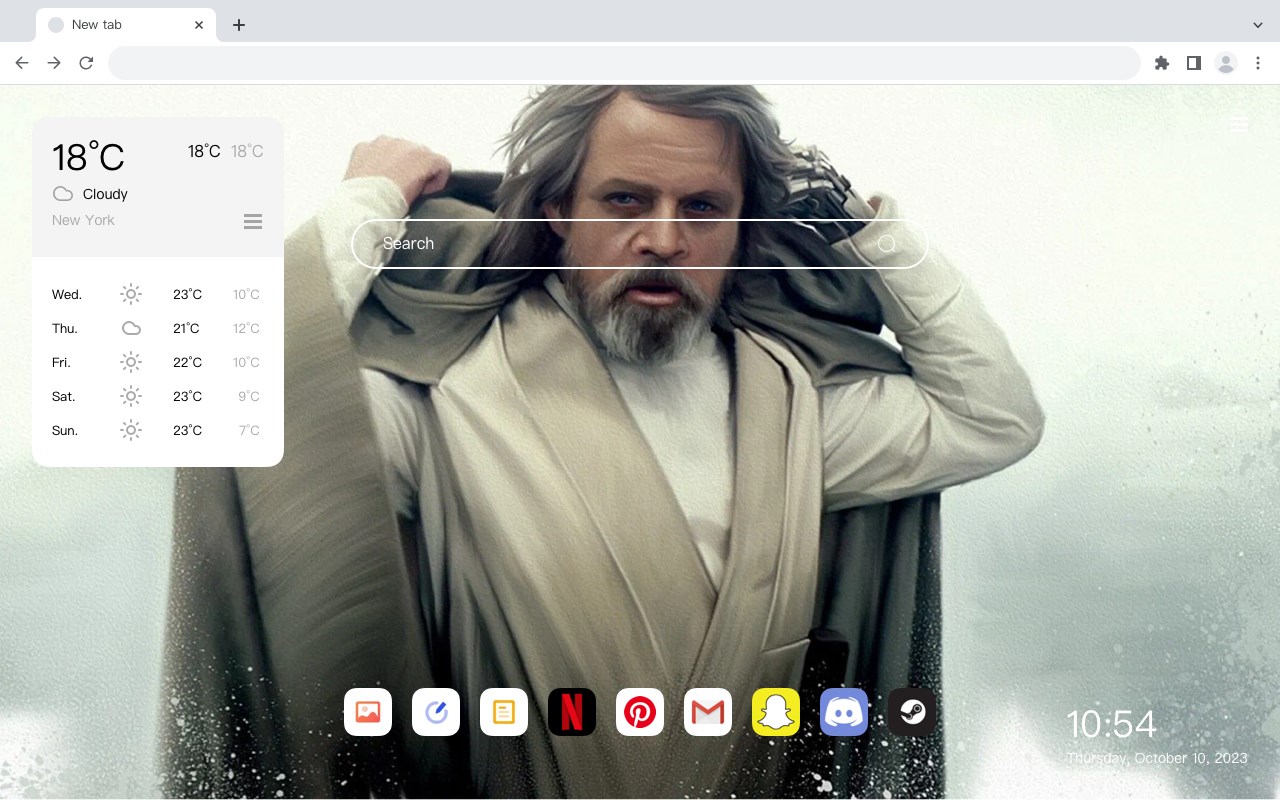Open the profile avatar menu
This screenshot has width=1280, height=800.
[x=1226, y=63]
